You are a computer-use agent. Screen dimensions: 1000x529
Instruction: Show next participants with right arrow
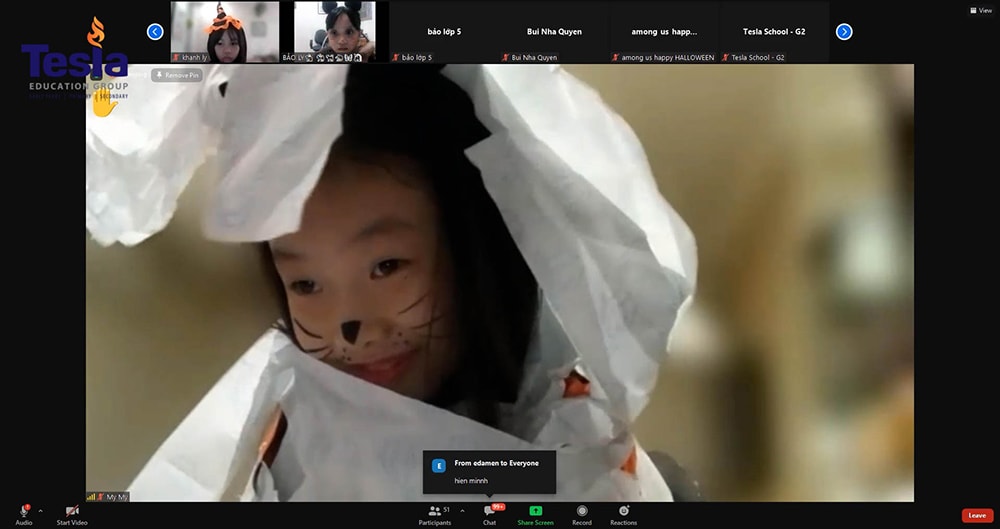point(844,32)
